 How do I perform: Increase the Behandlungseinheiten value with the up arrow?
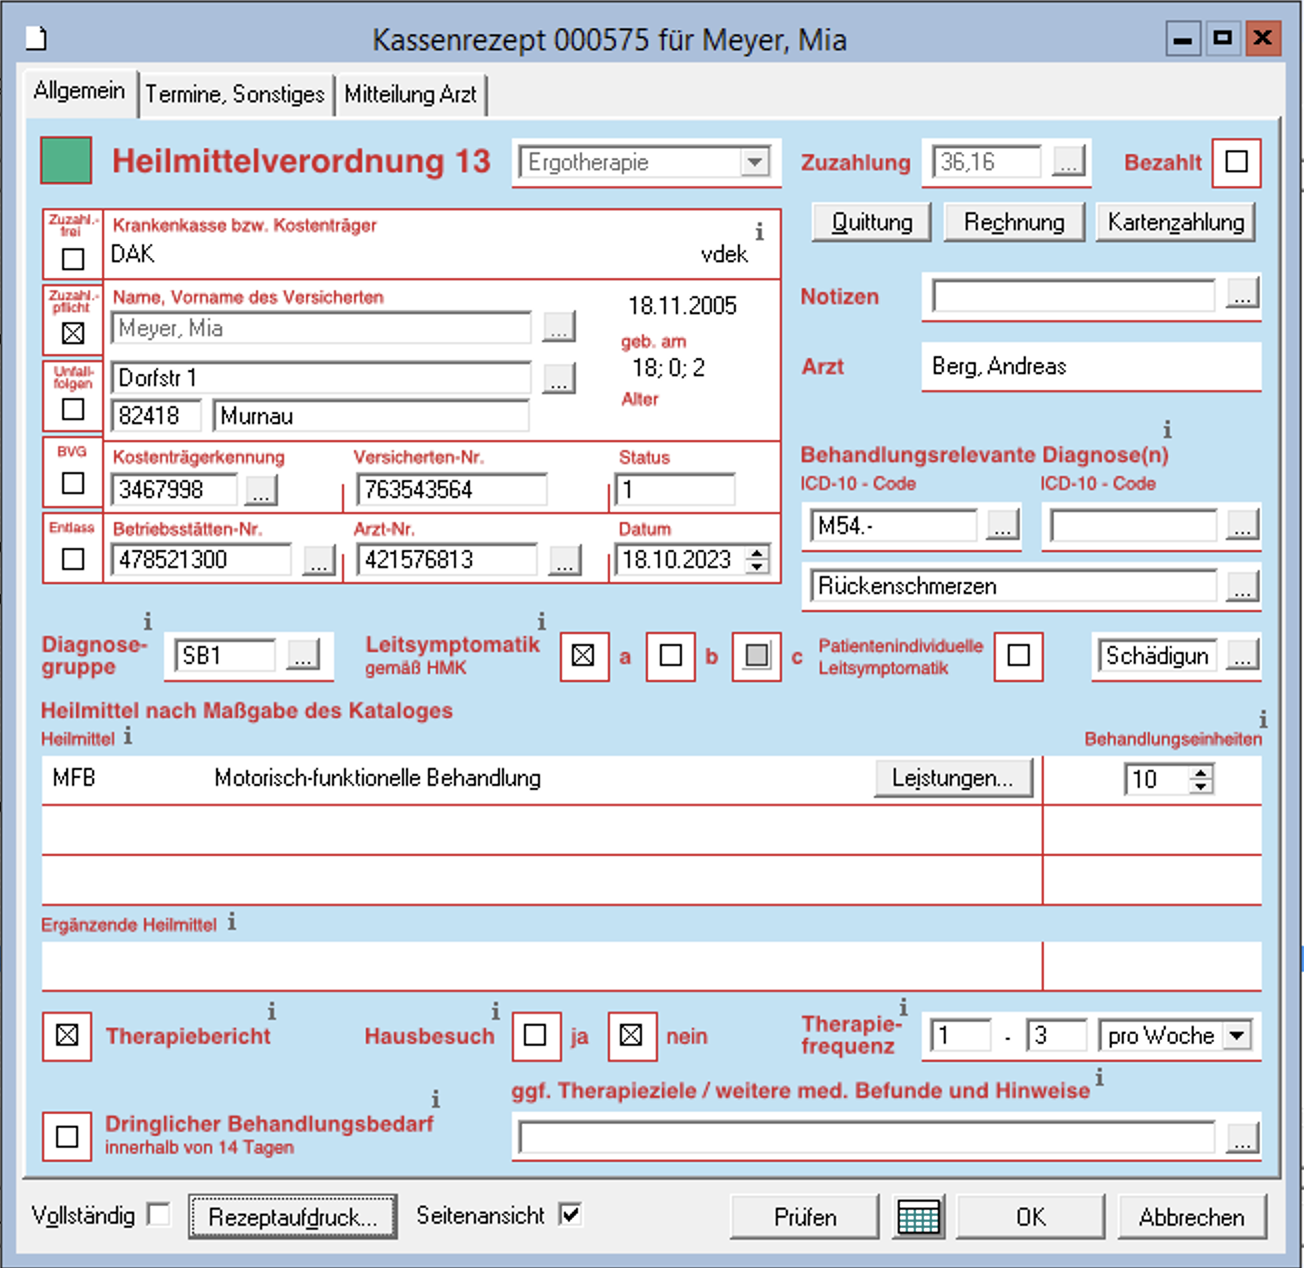[x=1201, y=772]
